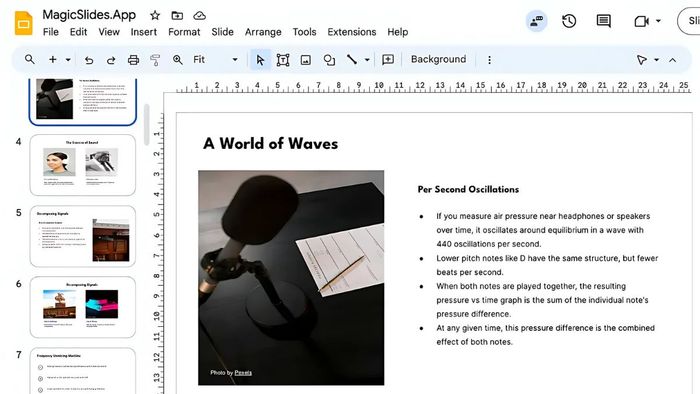The height and width of the screenshot is (394, 700).
Task: Click the pointer mode icon at toolbar right
Action: [642, 60]
